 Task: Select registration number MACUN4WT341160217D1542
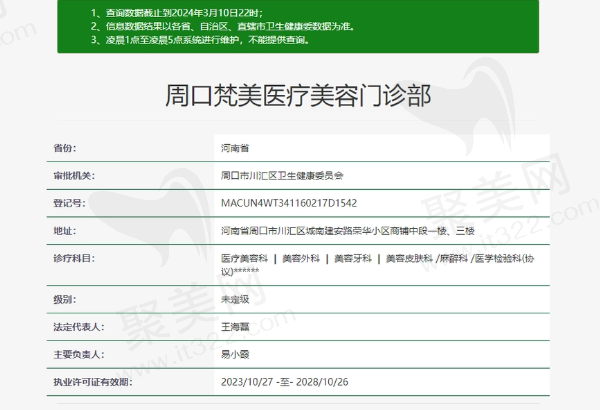pyautogui.click(x=289, y=203)
